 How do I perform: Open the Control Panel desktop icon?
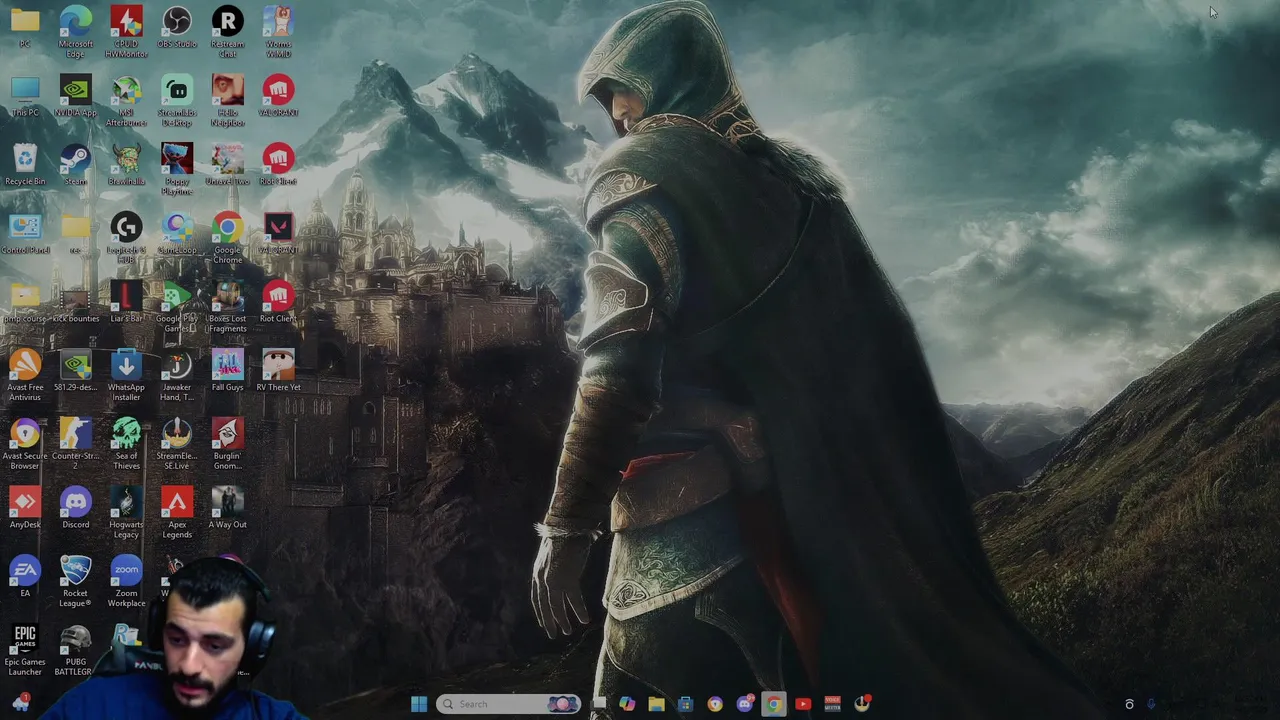[x=25, y=234]
